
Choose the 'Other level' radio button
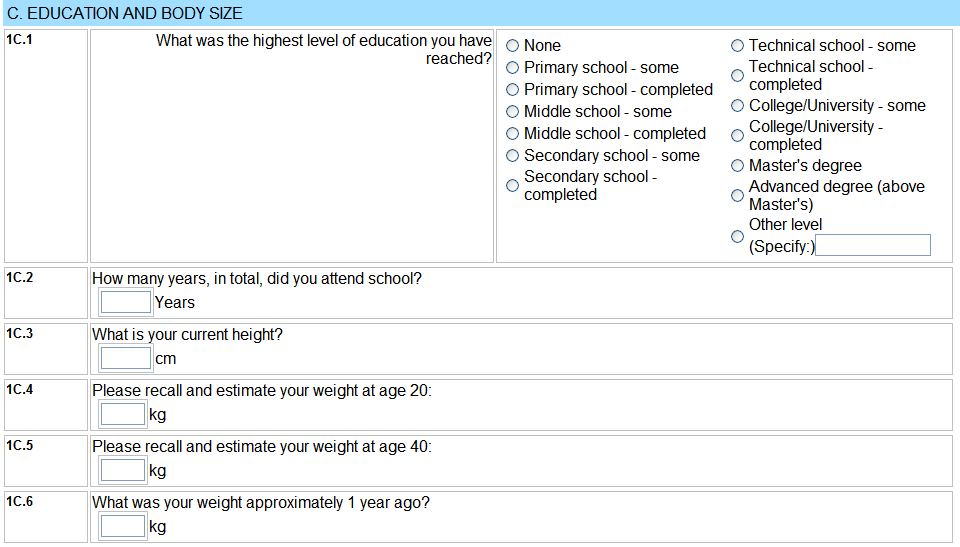click(738, 236)
